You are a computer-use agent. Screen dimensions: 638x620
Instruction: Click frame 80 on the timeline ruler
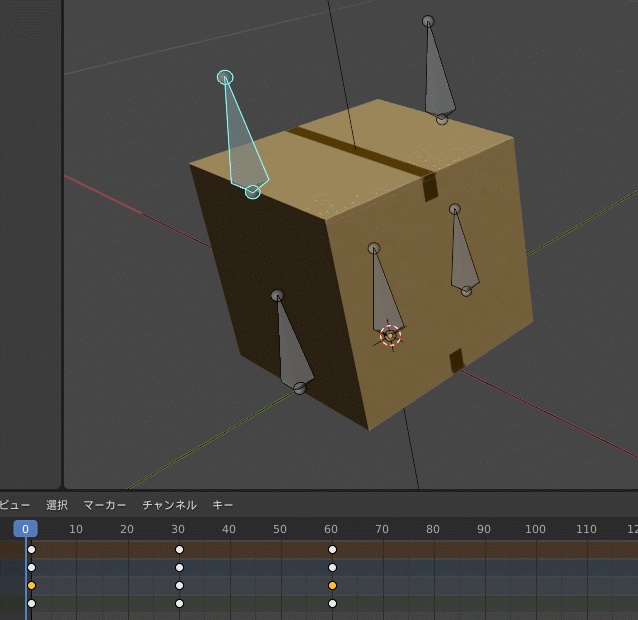pyautogui.click(x=433, y=529)
